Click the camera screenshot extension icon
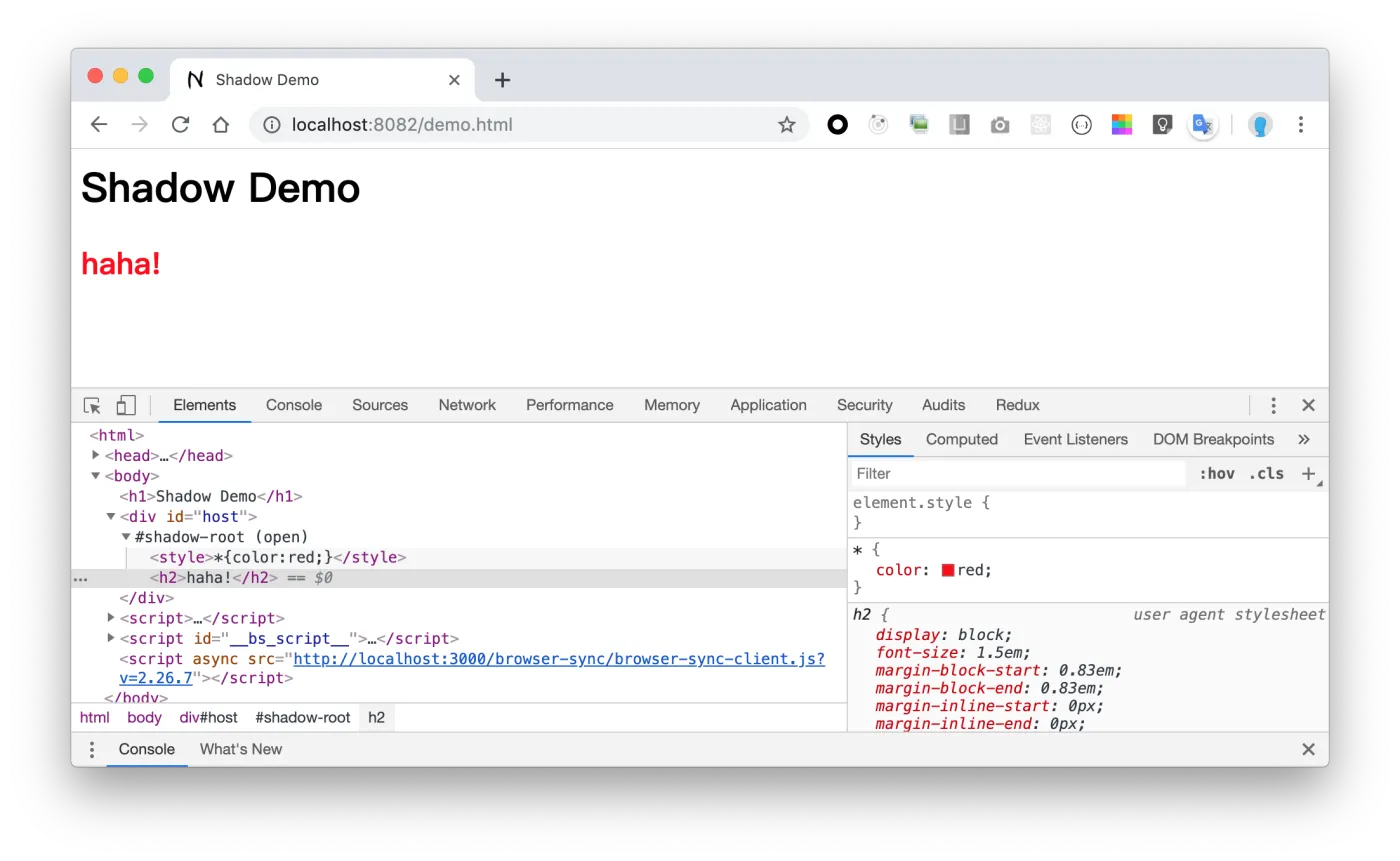The image size is (1400, 861). tap(1000, 125)
